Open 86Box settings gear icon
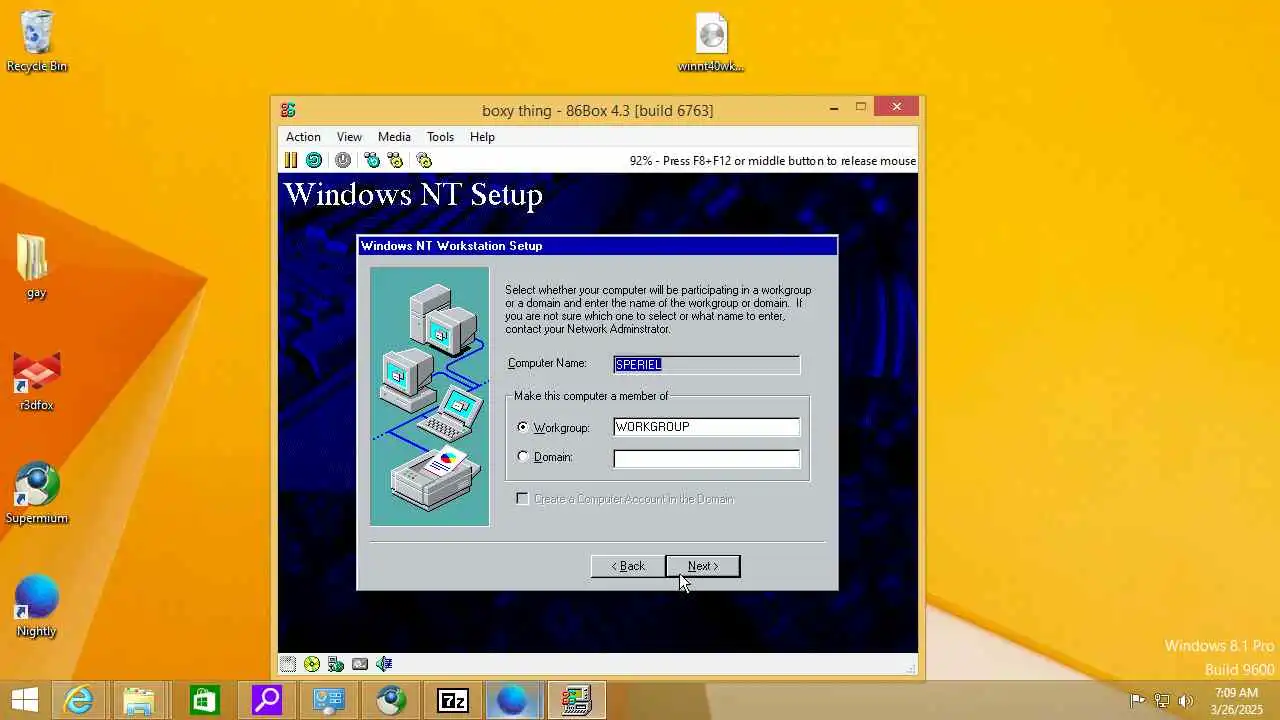 point(424,160)
